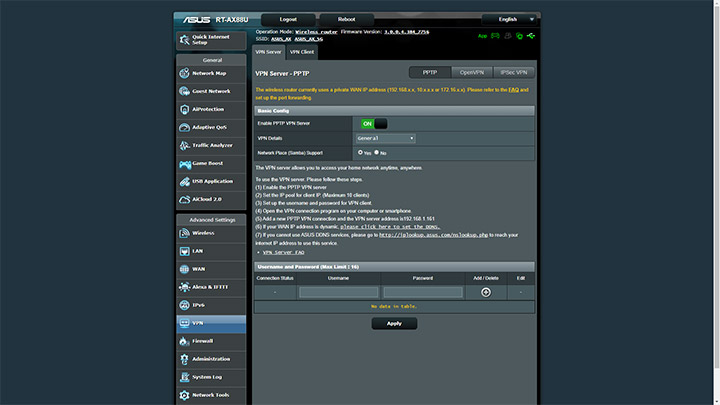Click the game controller status icon
720x405 pixels.
495,36
